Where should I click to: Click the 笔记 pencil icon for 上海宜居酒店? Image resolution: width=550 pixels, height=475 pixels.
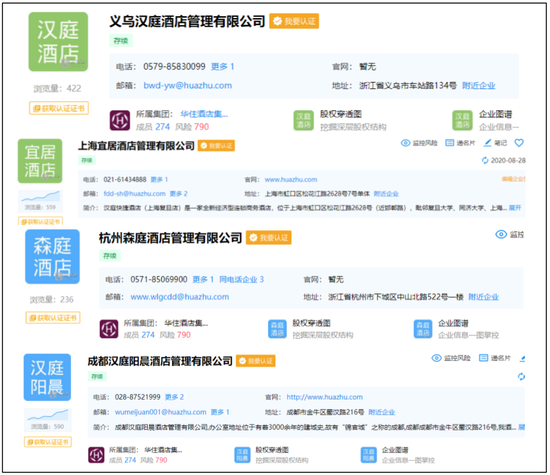(488, 143)
